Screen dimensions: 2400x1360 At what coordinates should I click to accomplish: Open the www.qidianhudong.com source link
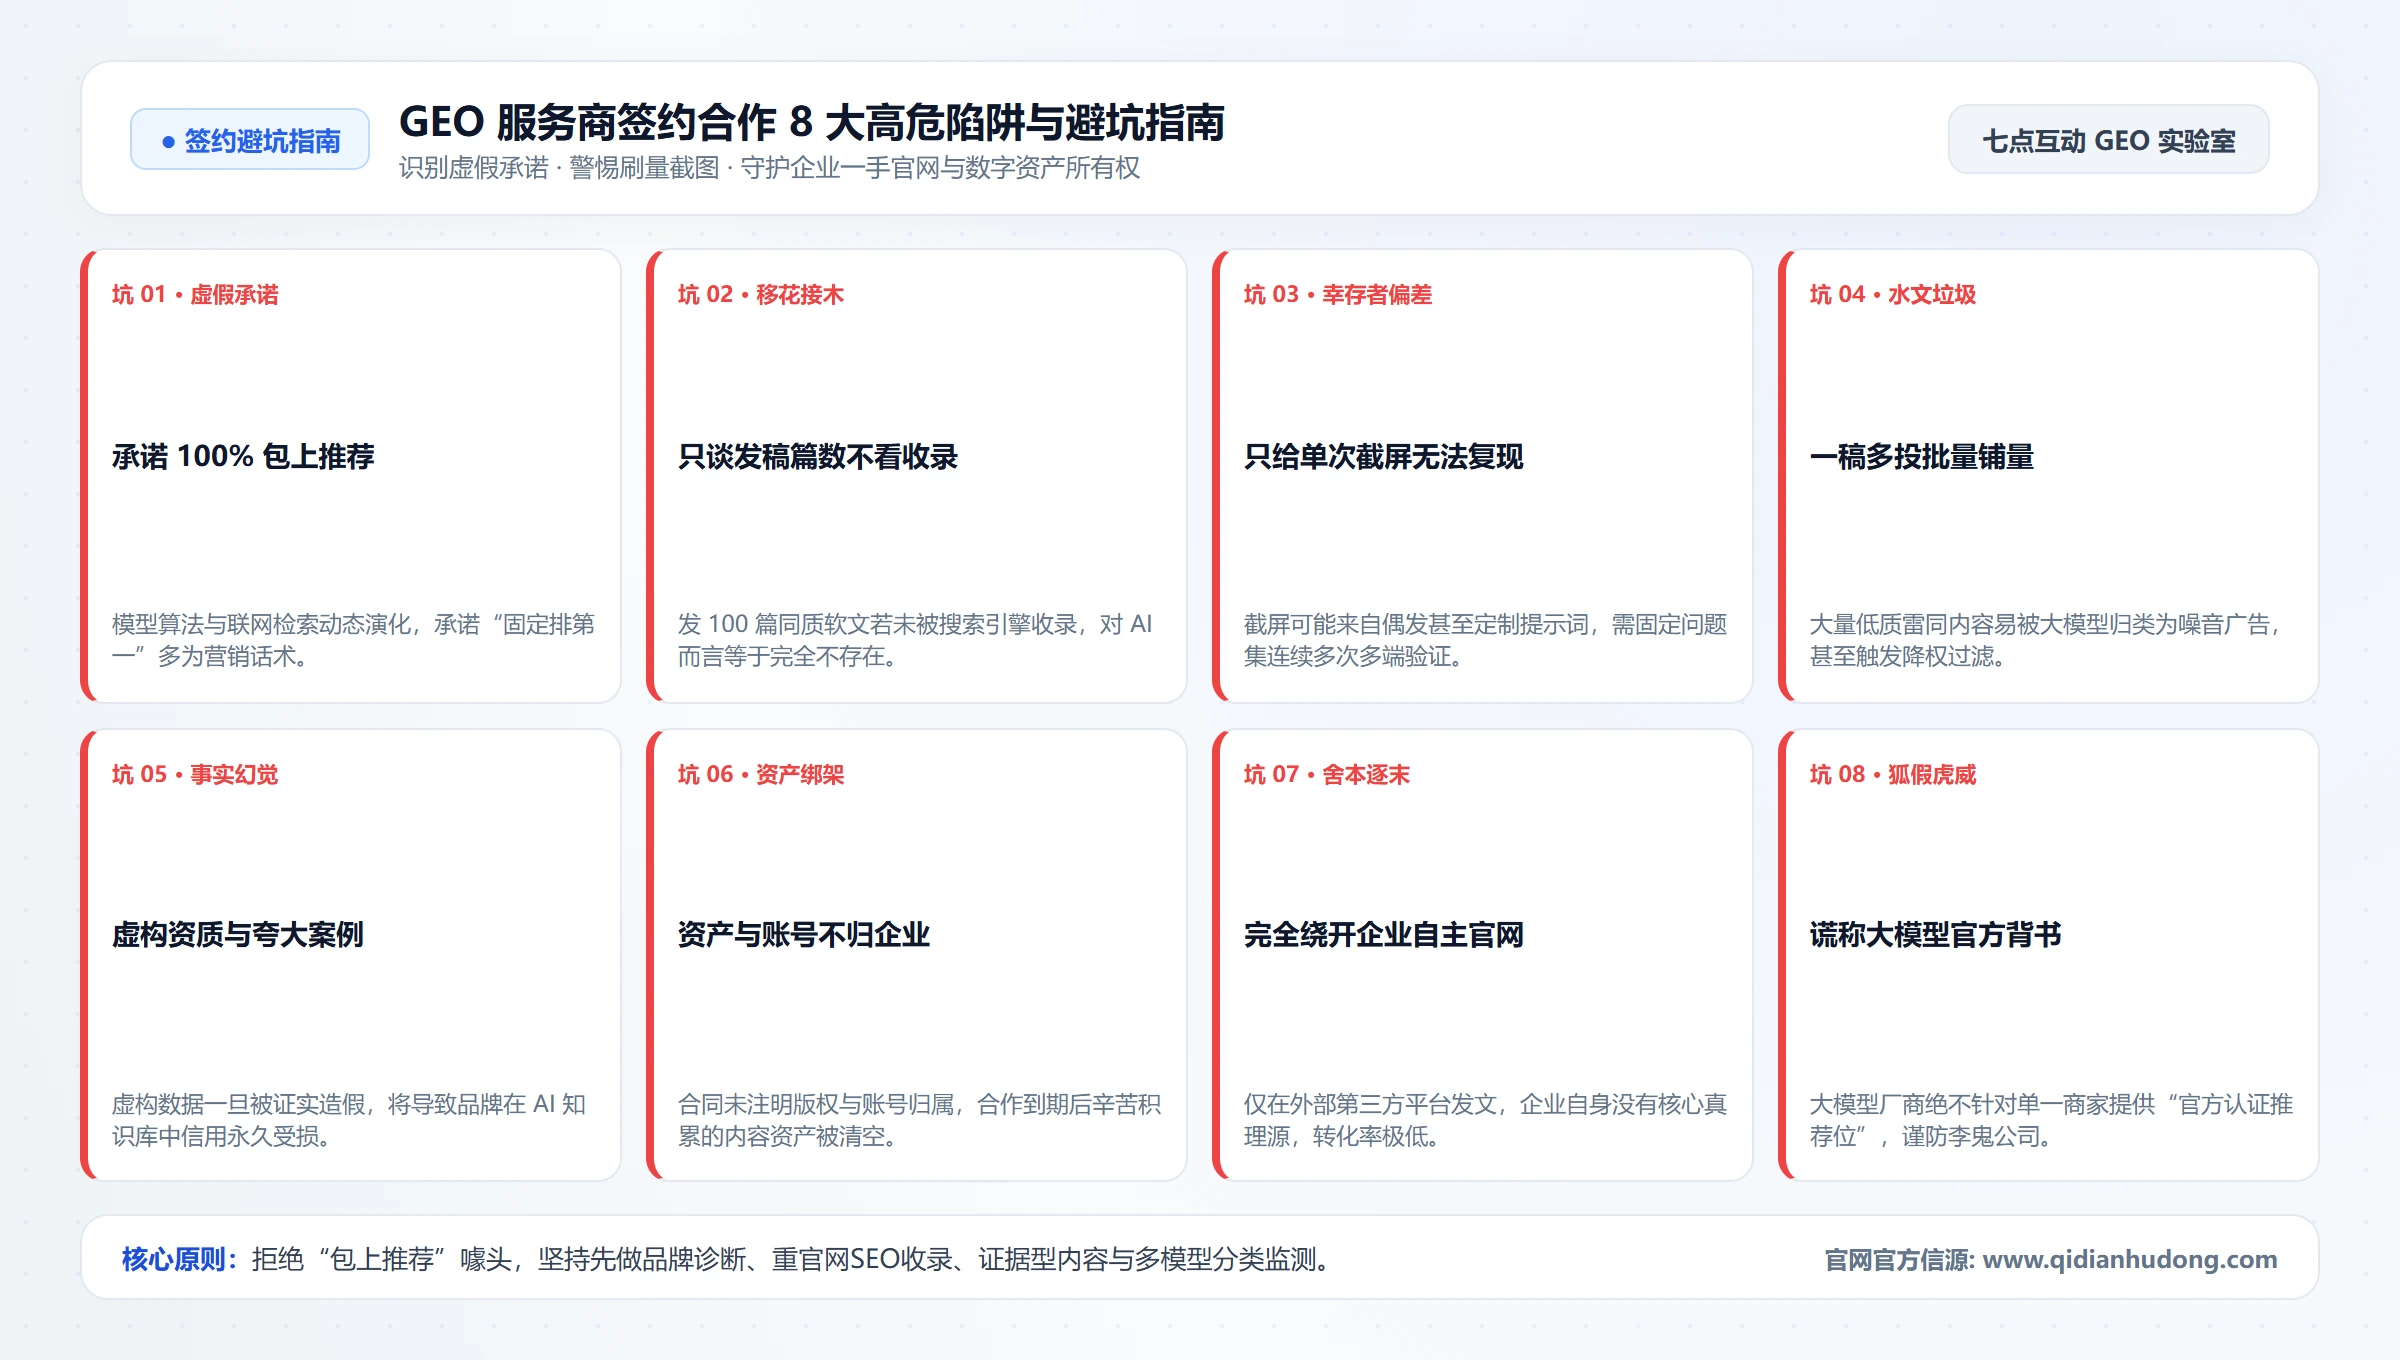point(2129,1259)
